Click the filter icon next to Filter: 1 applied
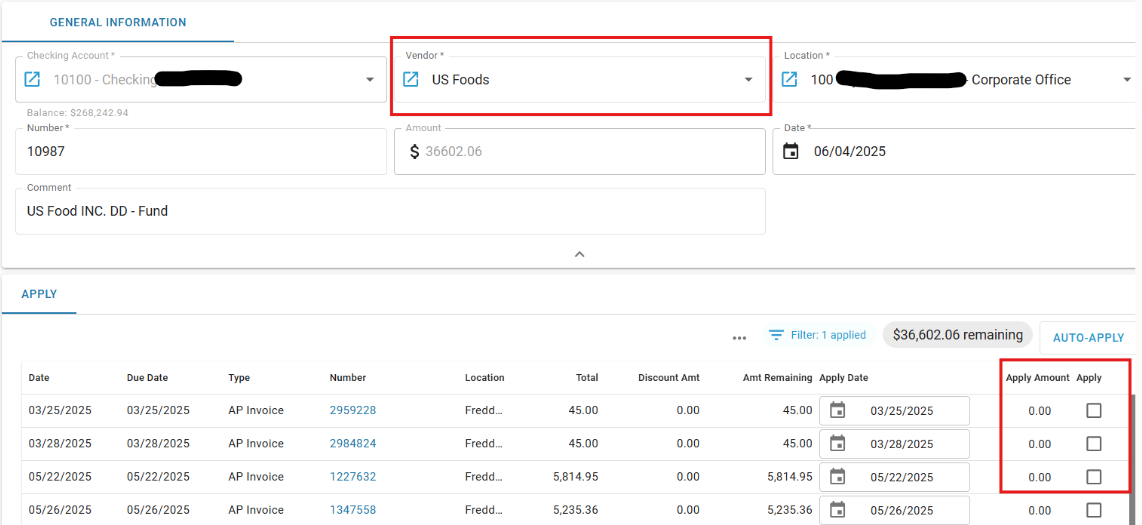The image size is (1142, 525). point(776,335)
